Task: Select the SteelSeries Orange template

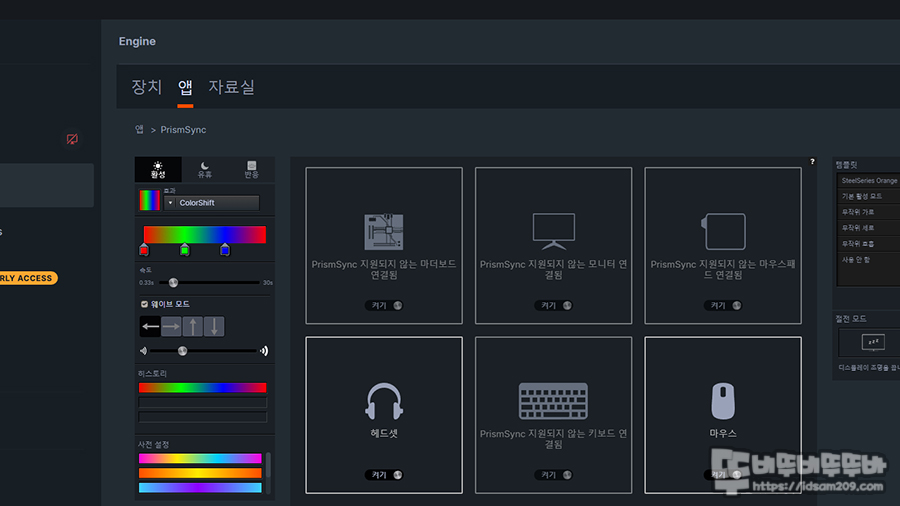Action: (869, 181)
